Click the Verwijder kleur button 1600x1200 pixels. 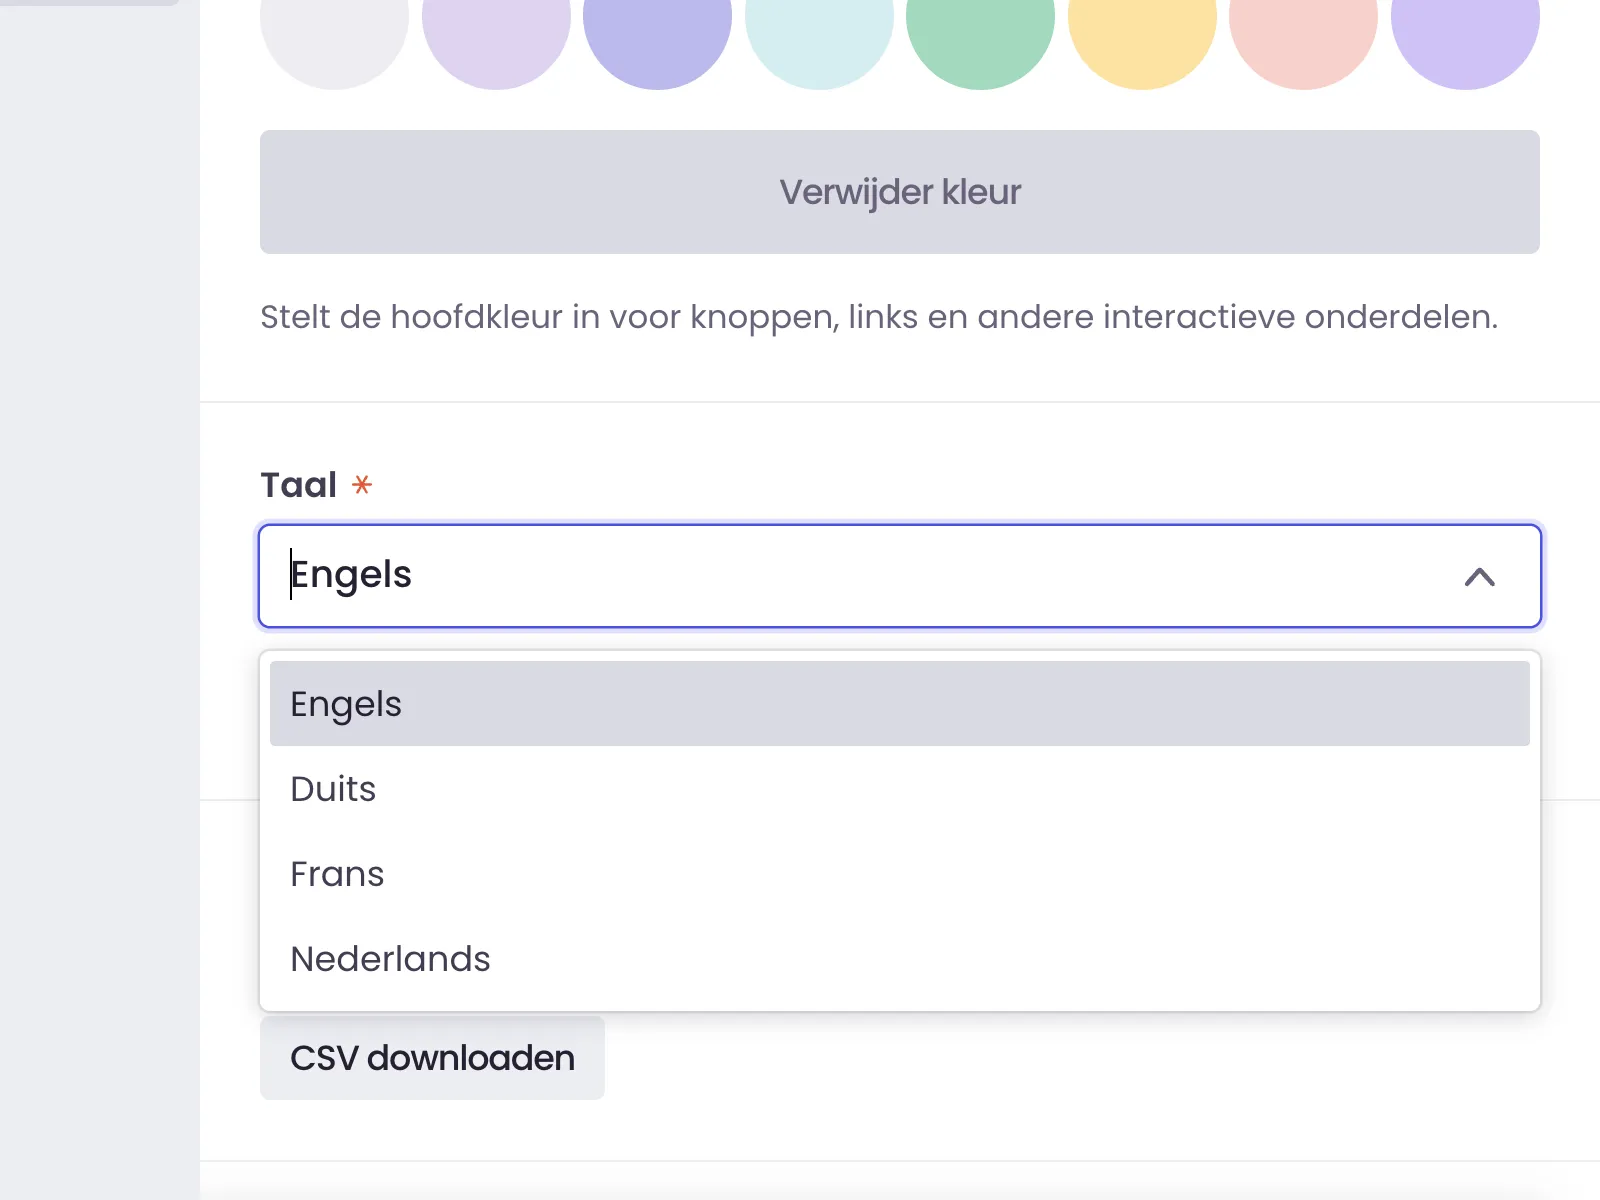pos(900,192)
